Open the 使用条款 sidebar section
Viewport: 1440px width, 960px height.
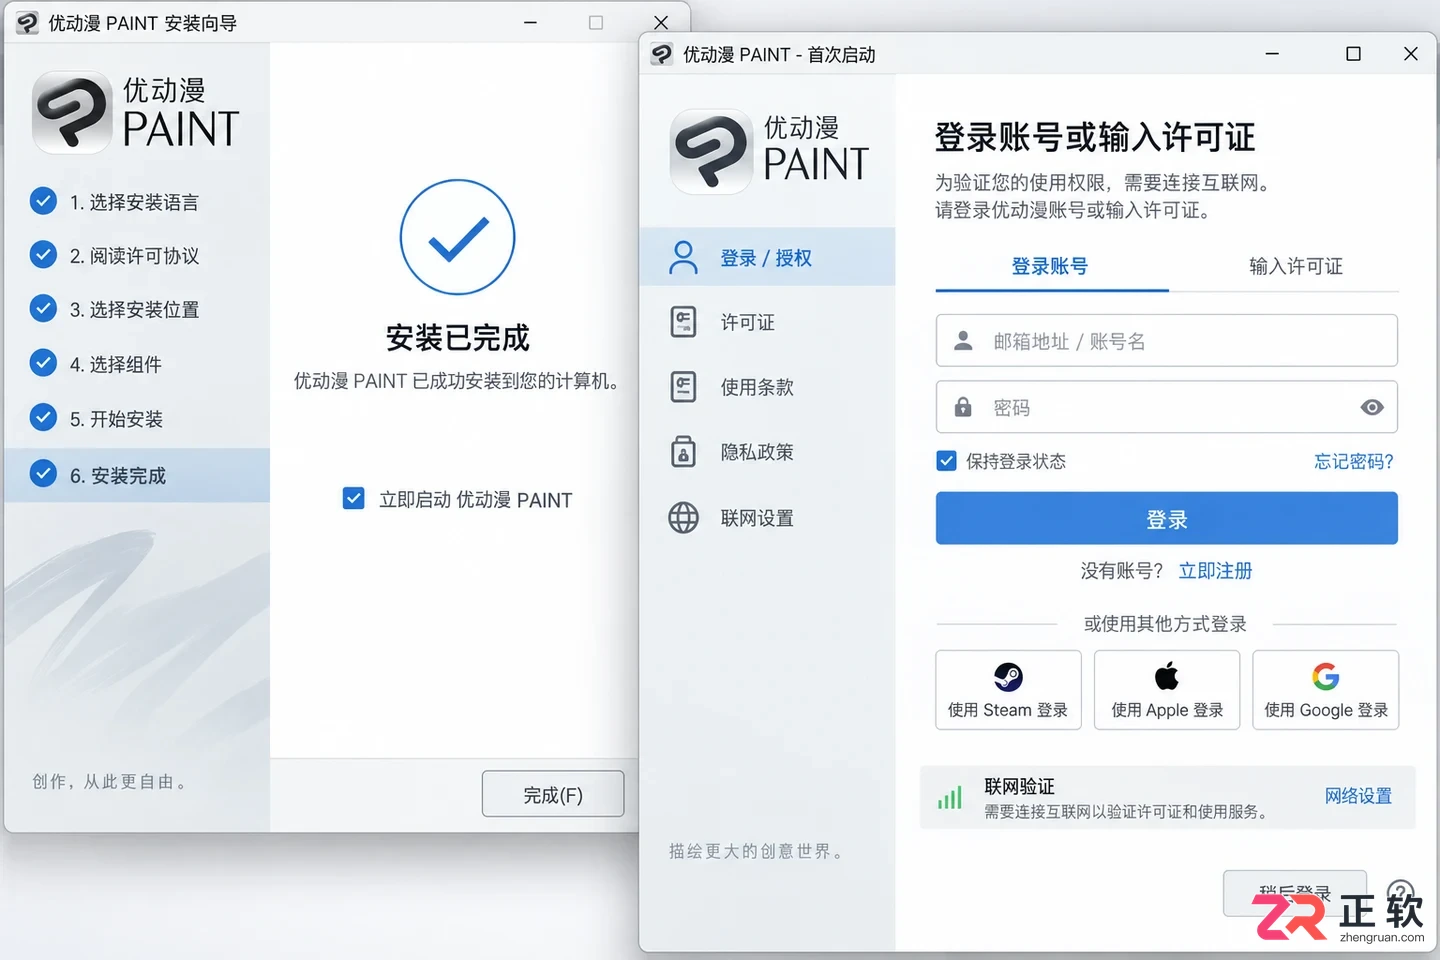(767, 387)
